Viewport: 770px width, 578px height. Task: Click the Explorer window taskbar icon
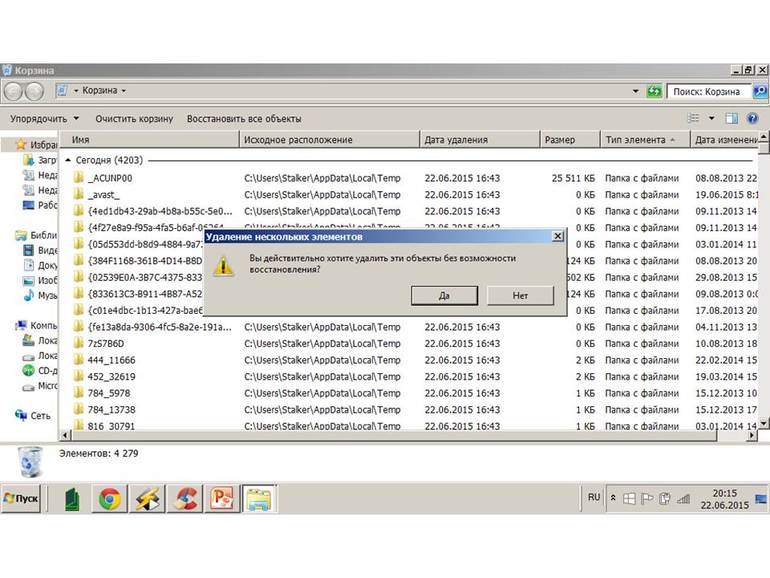pyautogui.click(x=260, y=498)
